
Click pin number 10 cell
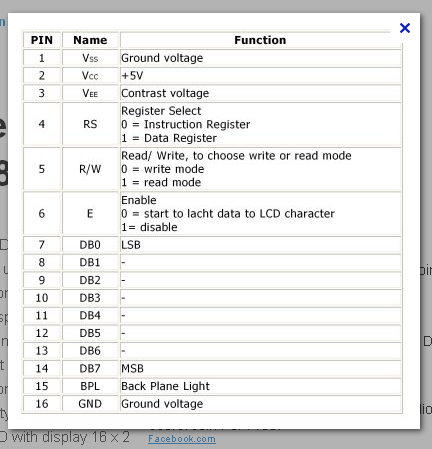click(42, 298)
